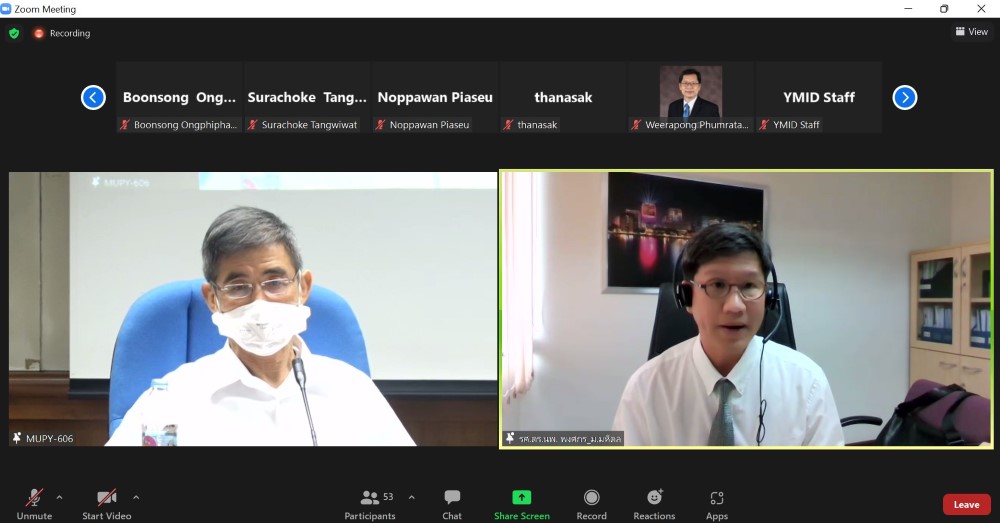Expand audio options arrow next to Unmute
Screen dimensions: 1000x523
click(59, 497)
